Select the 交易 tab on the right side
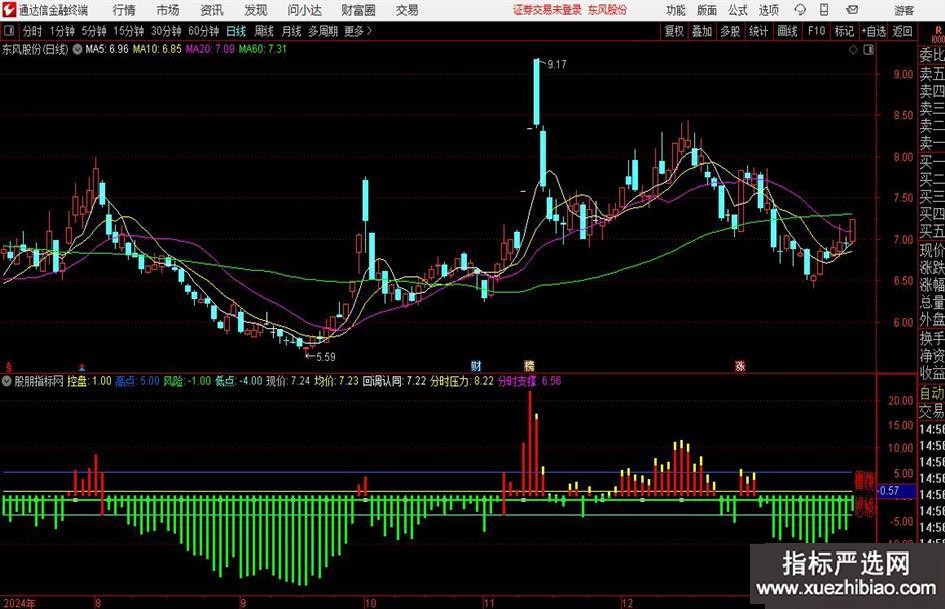This screenshot has width=945, height=609. (x=932, y=411)
